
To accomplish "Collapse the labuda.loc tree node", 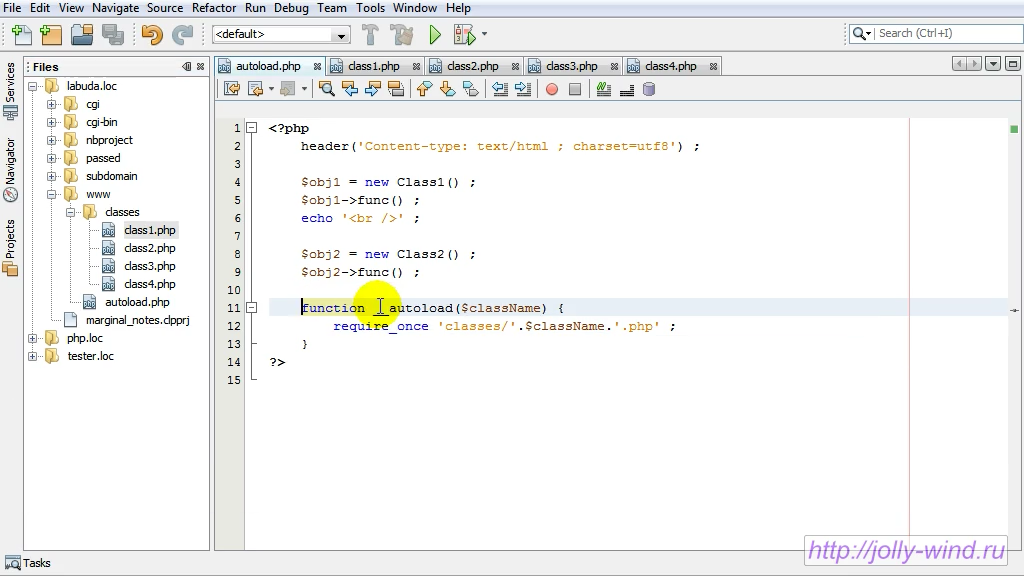I will (33, 86).
